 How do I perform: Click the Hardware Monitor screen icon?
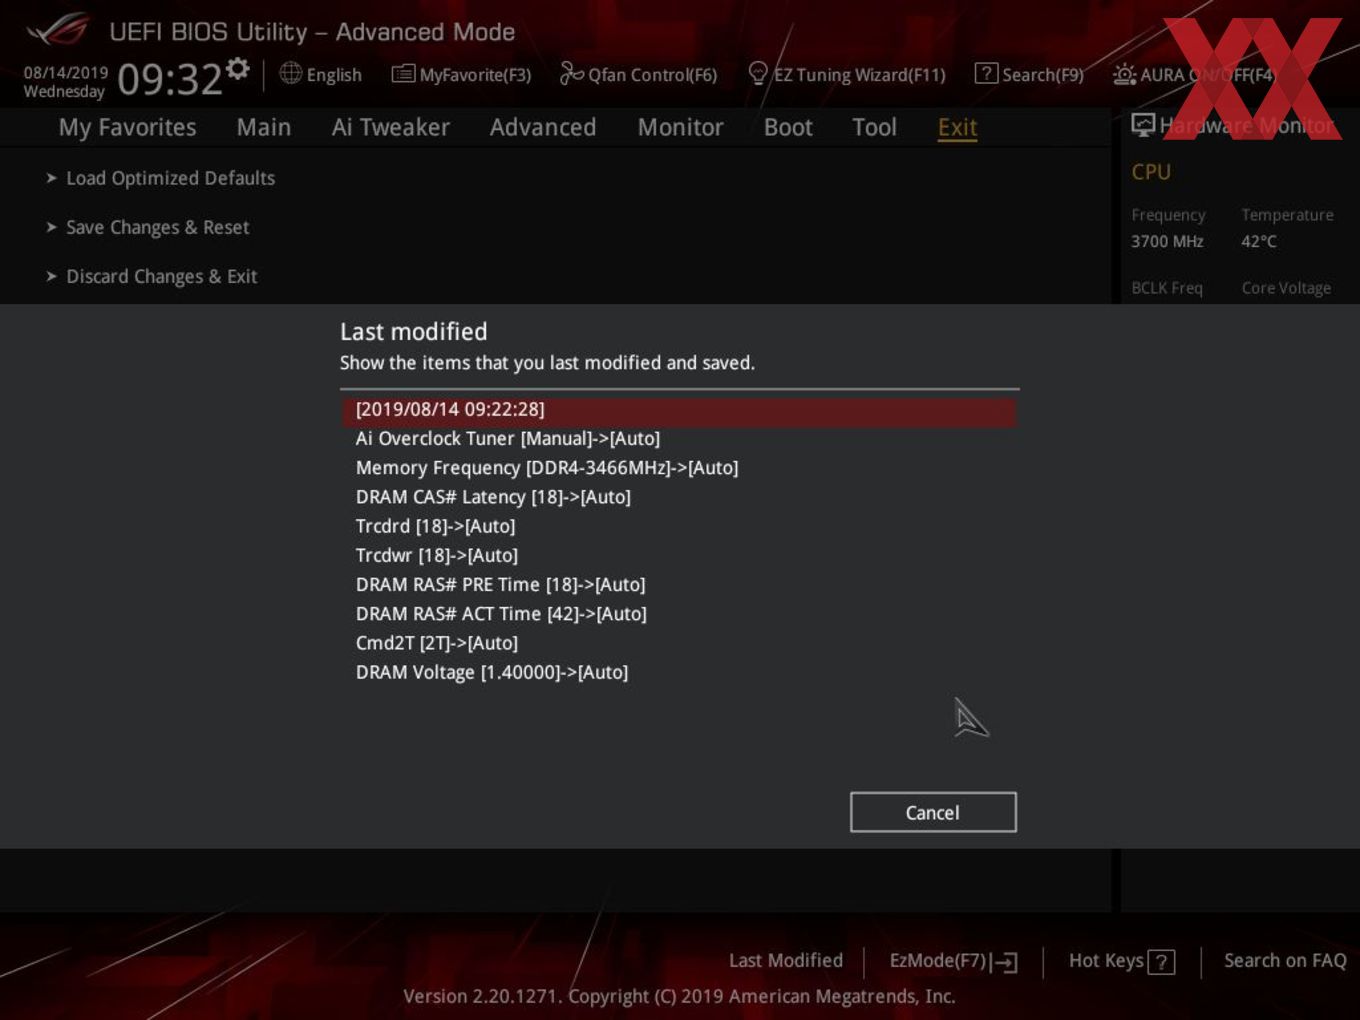click(1143, 124)
